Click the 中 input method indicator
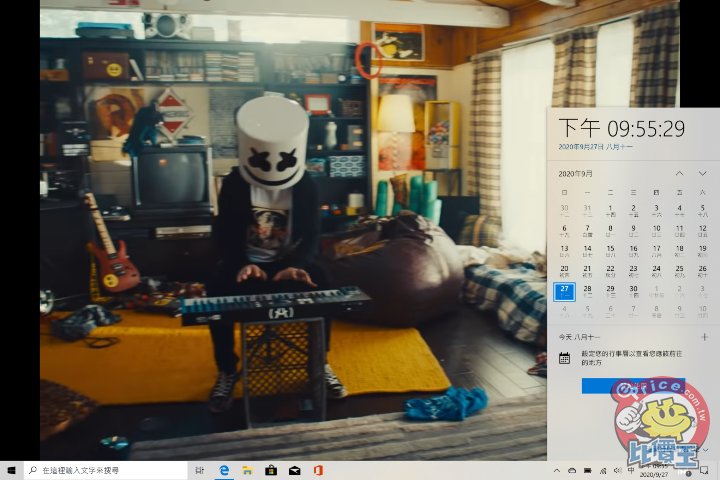The width and height of the screenshot is (720, 480). [631, 470]
